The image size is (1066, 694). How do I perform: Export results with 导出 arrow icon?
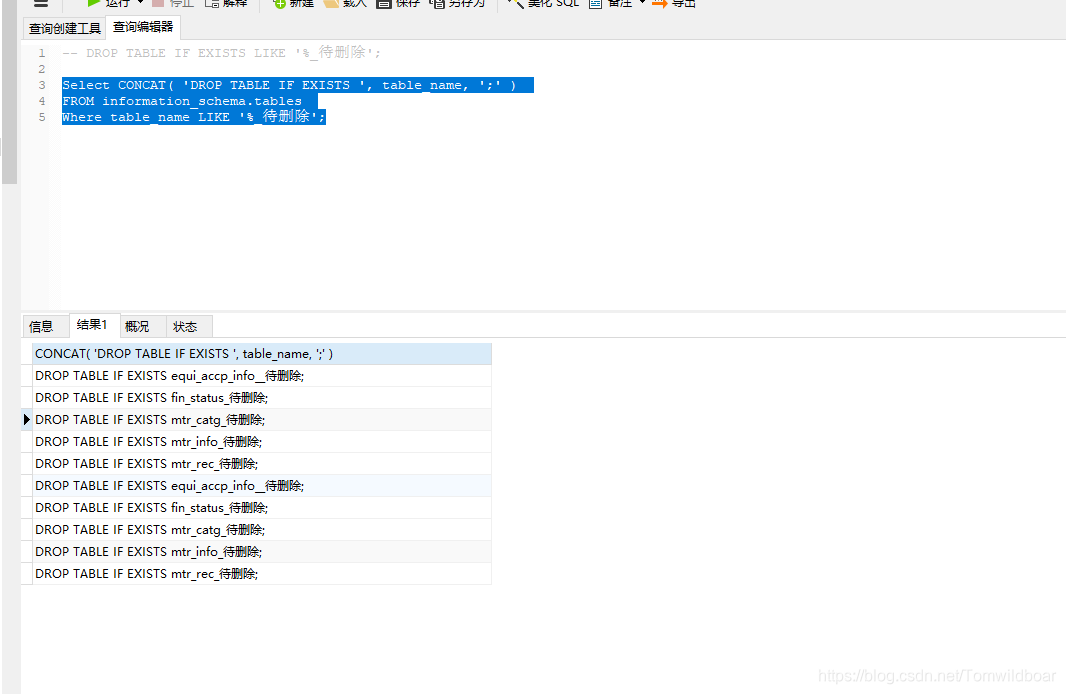[659, 3]
